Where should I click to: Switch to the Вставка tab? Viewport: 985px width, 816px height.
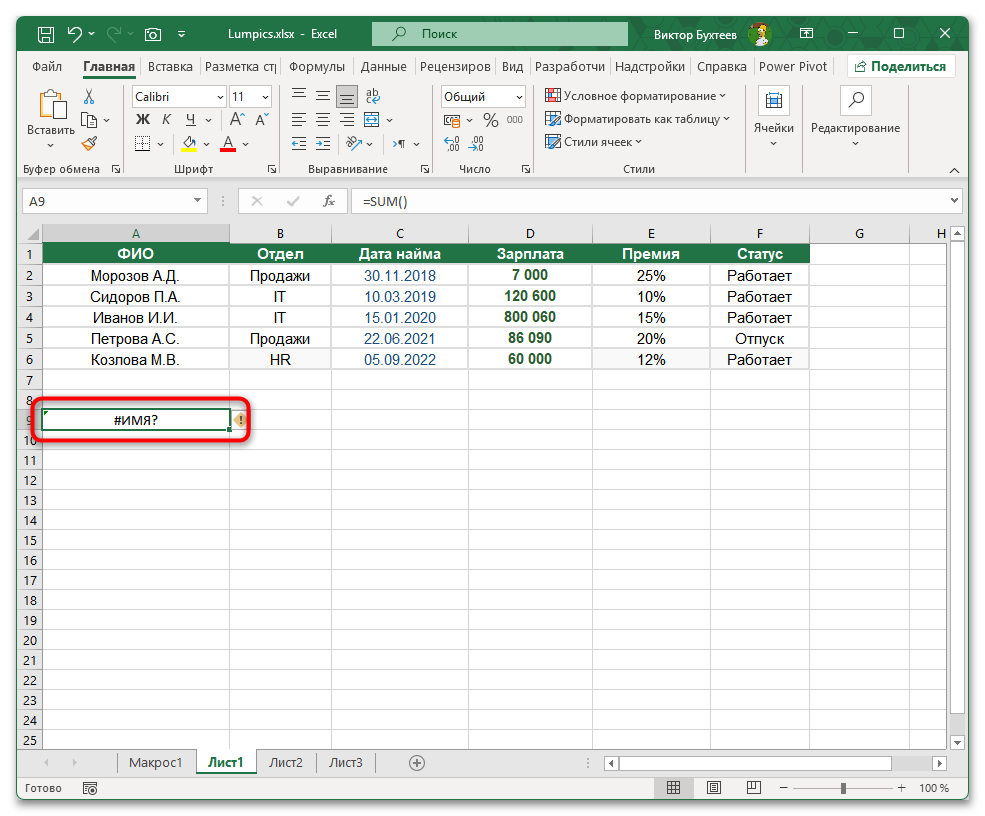pyautogui.click(x=170, y=67)
